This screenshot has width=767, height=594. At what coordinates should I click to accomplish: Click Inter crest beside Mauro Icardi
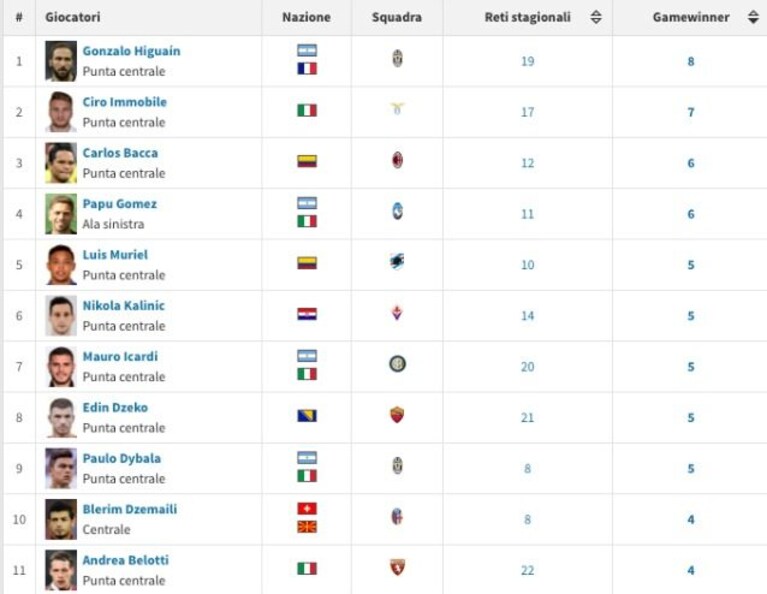point(397,364)
